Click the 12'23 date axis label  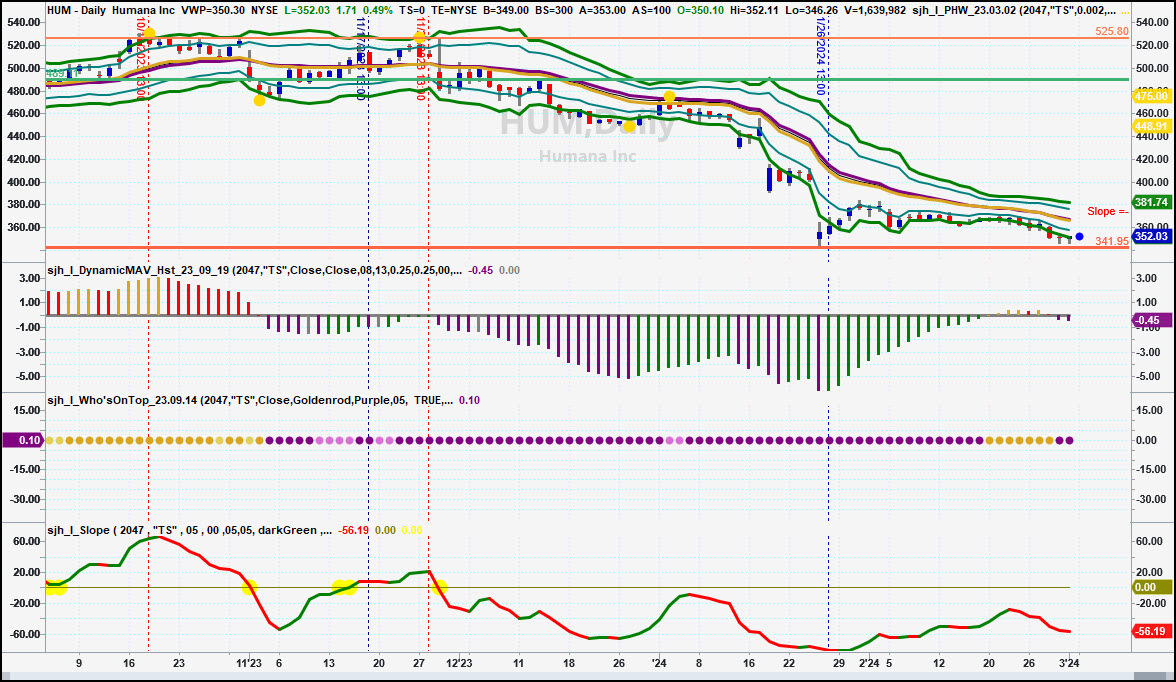click(459, 663)
